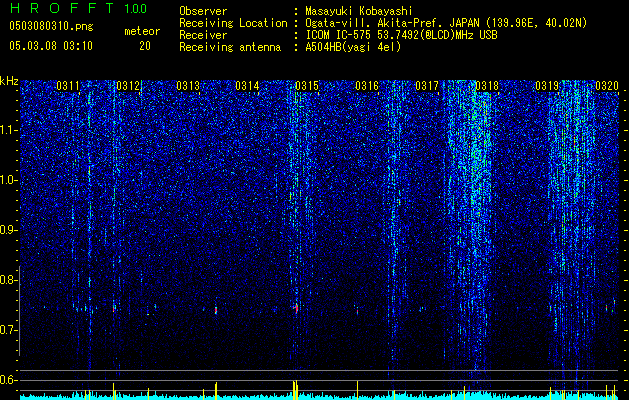Click the 1.0 frequency axis label
Viewport: 629px width, 400px height.
[x=8, y=180]
